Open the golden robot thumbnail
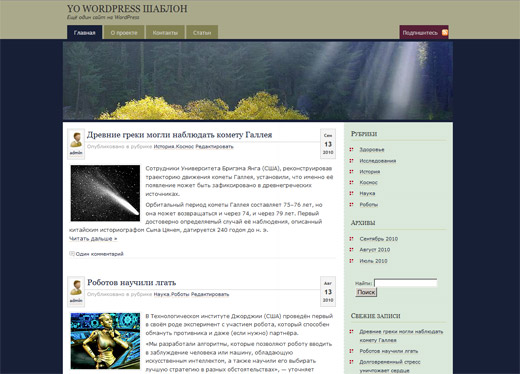Image resolution: width=520 pixels, height=374 pixels. [x=105, y=341]
